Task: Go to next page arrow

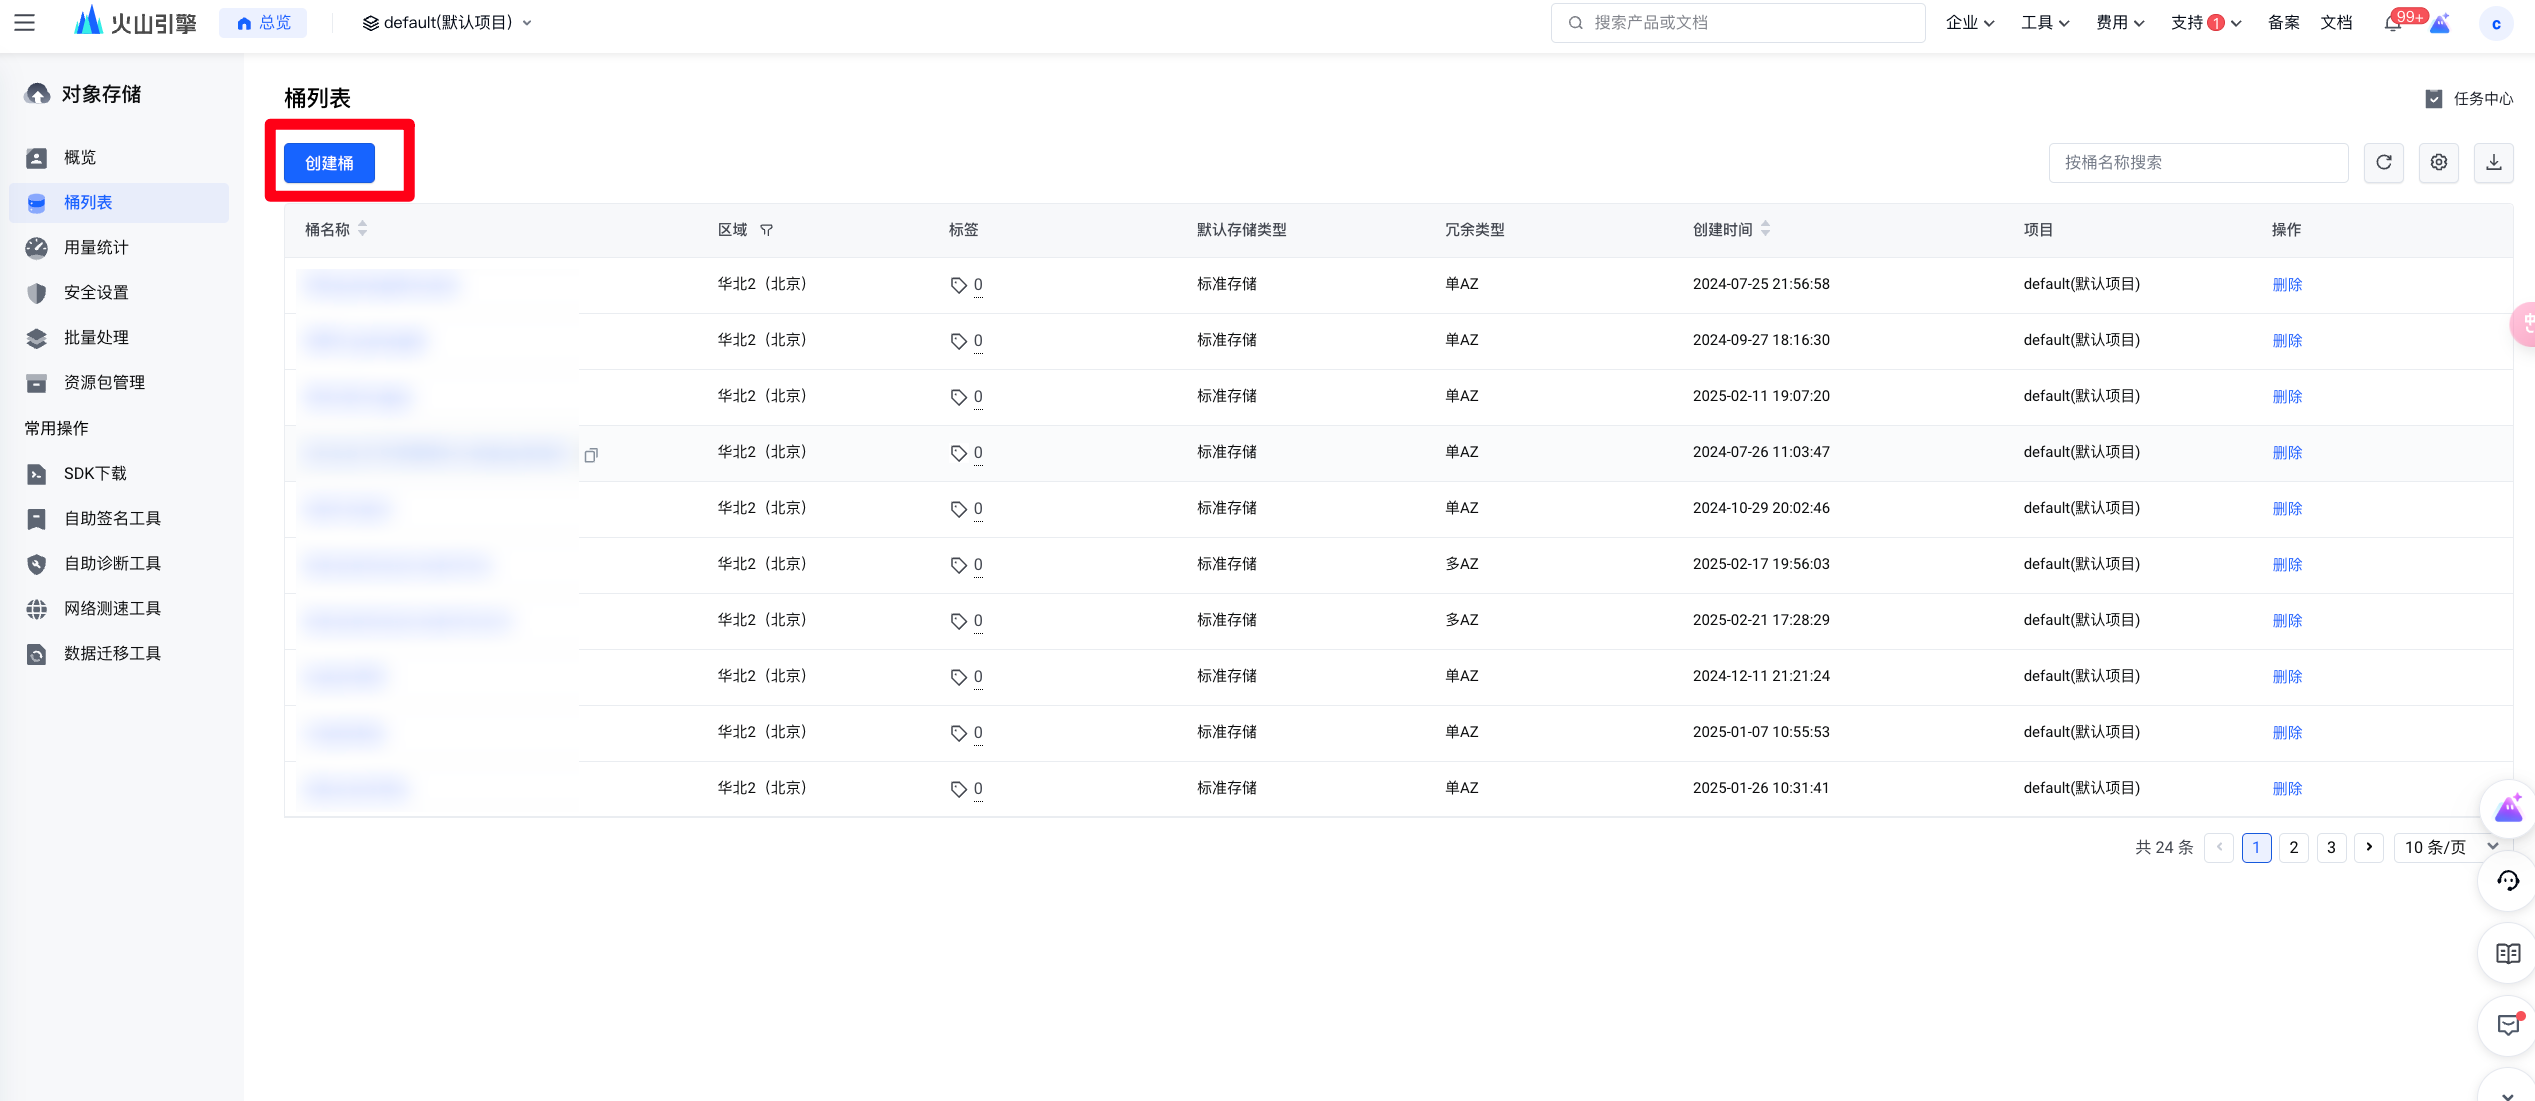Action: [x=2369, y=847]
